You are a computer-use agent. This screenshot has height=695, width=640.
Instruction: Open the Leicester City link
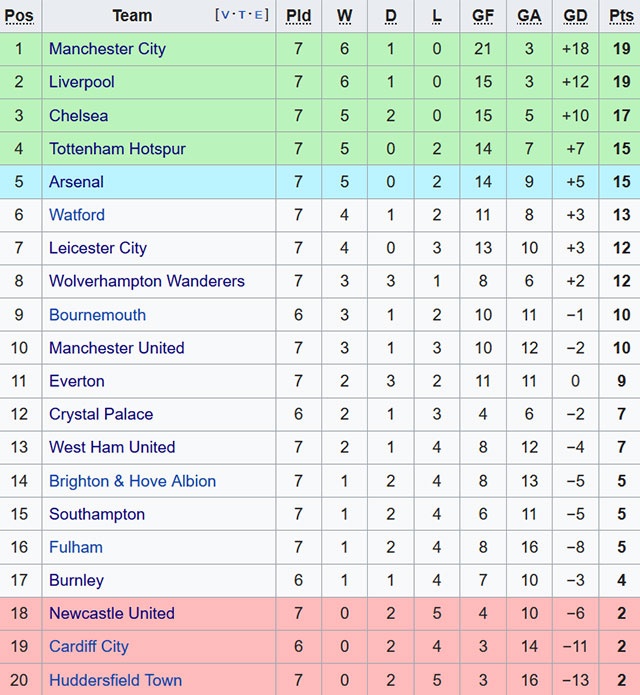[x=97, y=248]
